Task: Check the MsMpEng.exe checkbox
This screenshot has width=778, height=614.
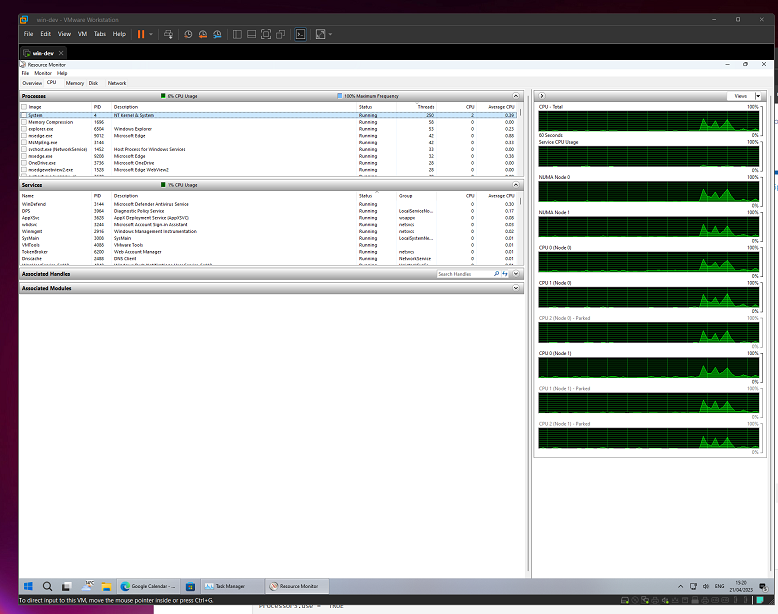Action: (x=24, y=142)
